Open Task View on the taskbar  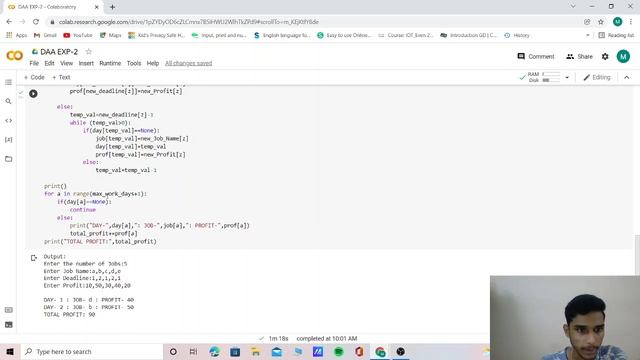point(193,351)
